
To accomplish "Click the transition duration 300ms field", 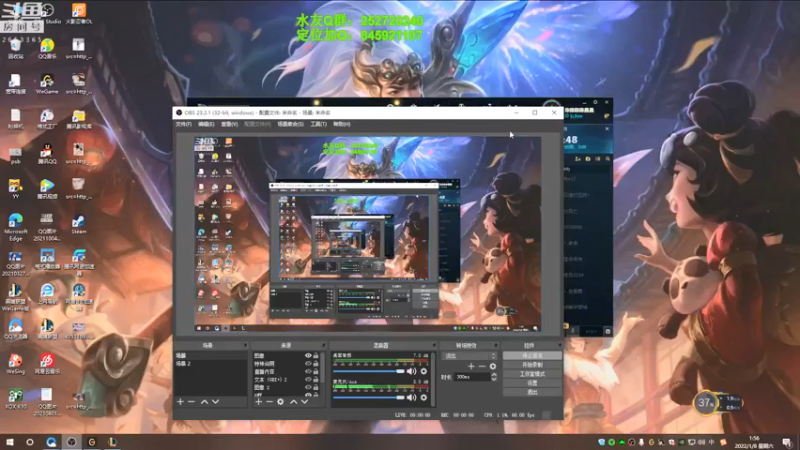I will (x=472, y=377).
